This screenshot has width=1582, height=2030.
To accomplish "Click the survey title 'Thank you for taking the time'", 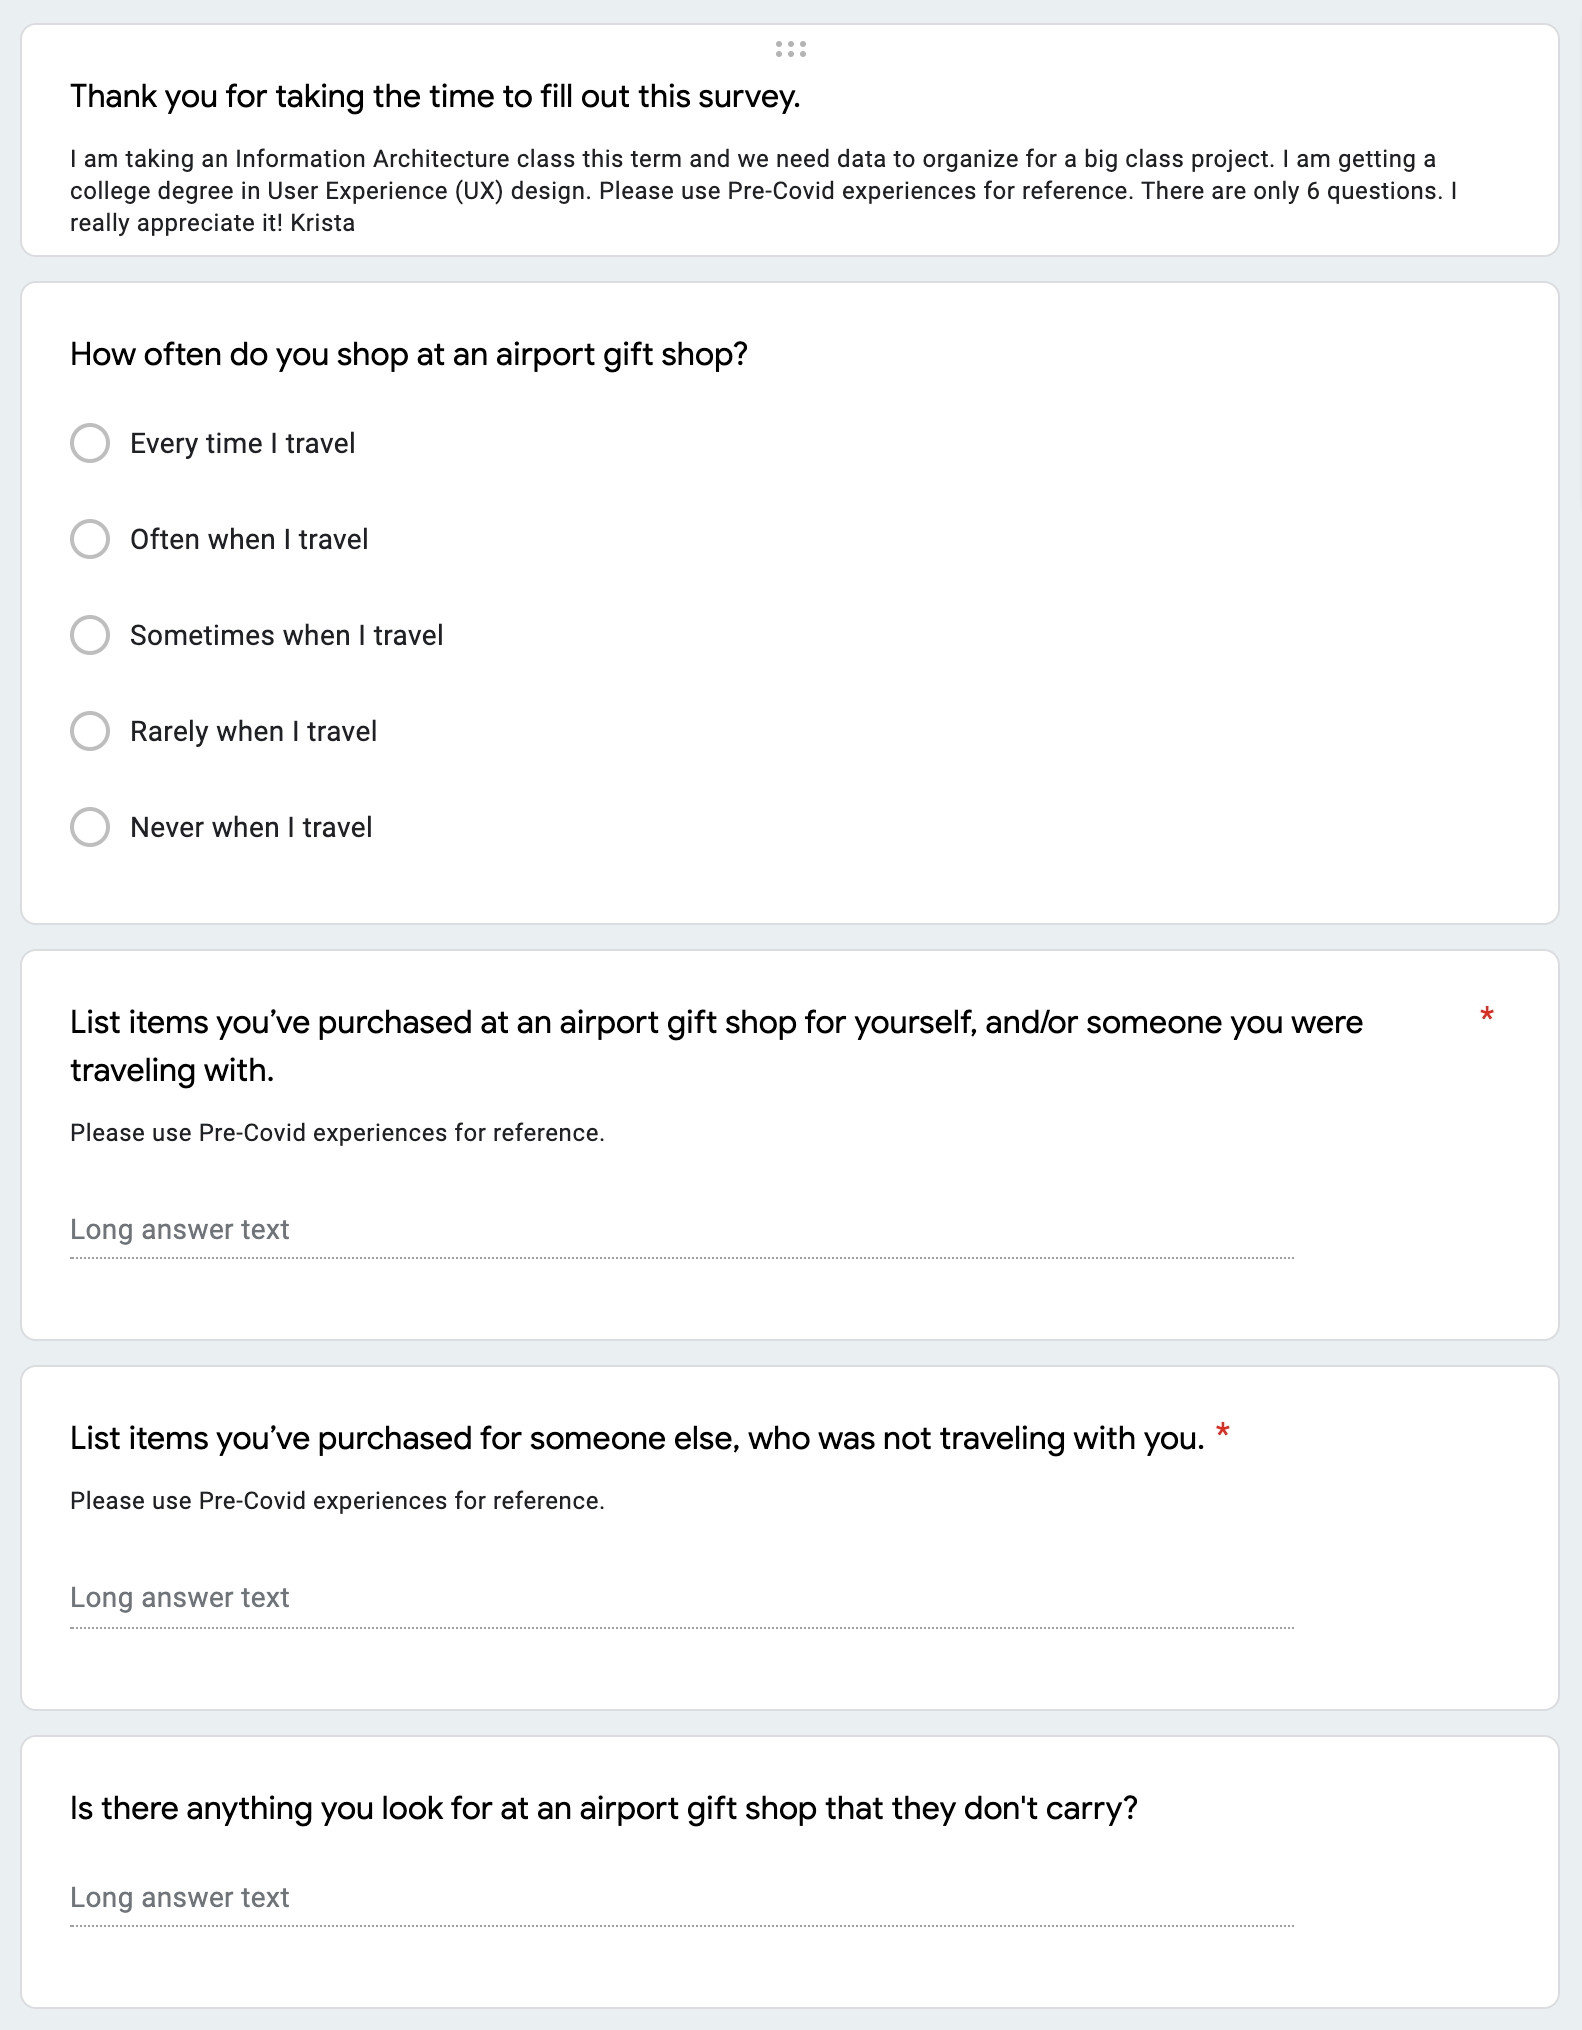I will (x=435, y=97).
